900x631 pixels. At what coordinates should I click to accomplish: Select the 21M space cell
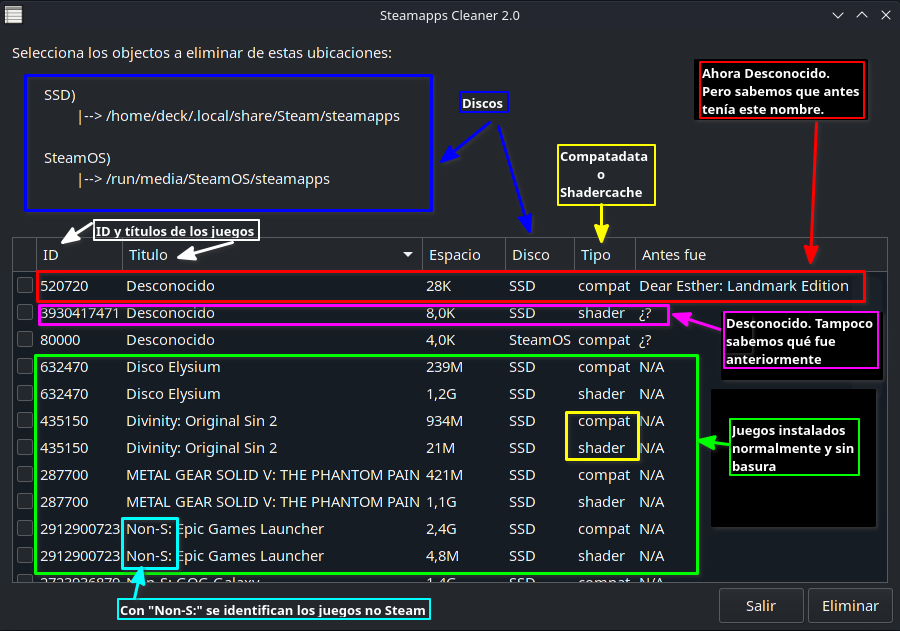point(440,448)
